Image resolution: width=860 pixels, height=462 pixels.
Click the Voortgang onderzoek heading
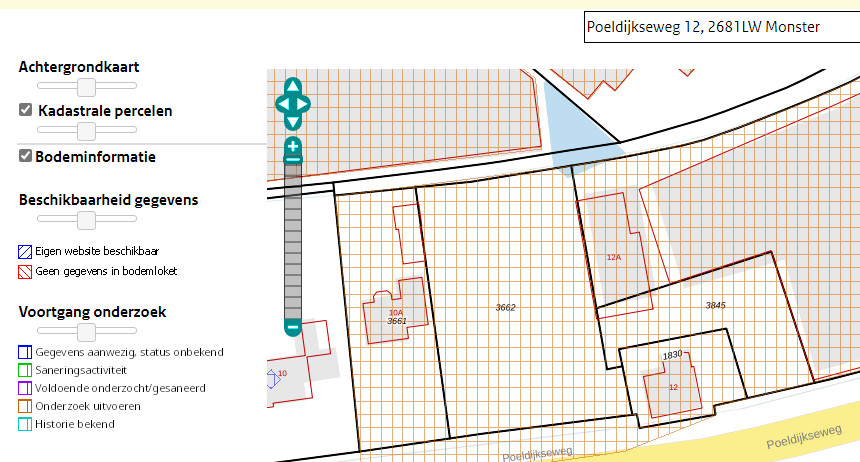click(92, 312)
